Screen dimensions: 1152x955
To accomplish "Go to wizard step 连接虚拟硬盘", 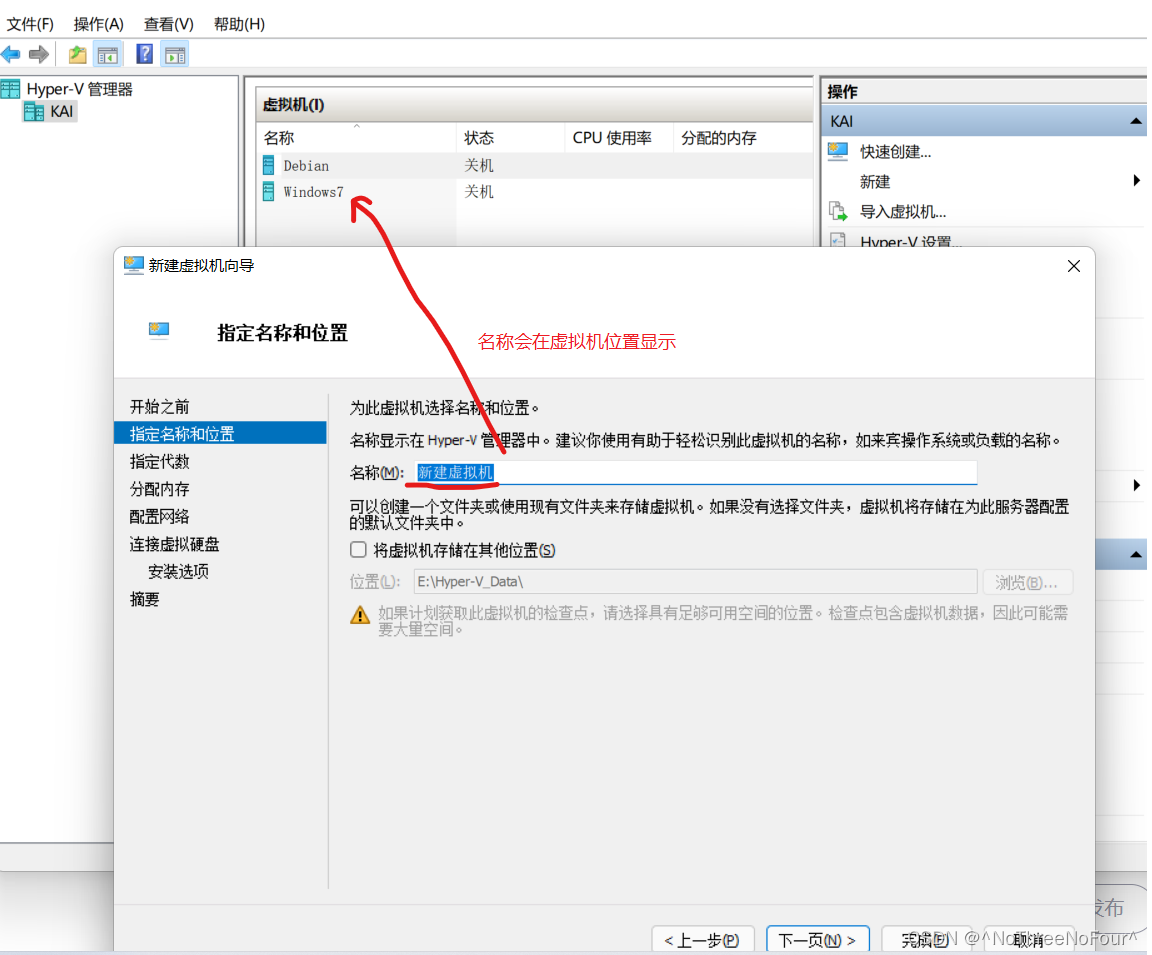I will [174, 544].
